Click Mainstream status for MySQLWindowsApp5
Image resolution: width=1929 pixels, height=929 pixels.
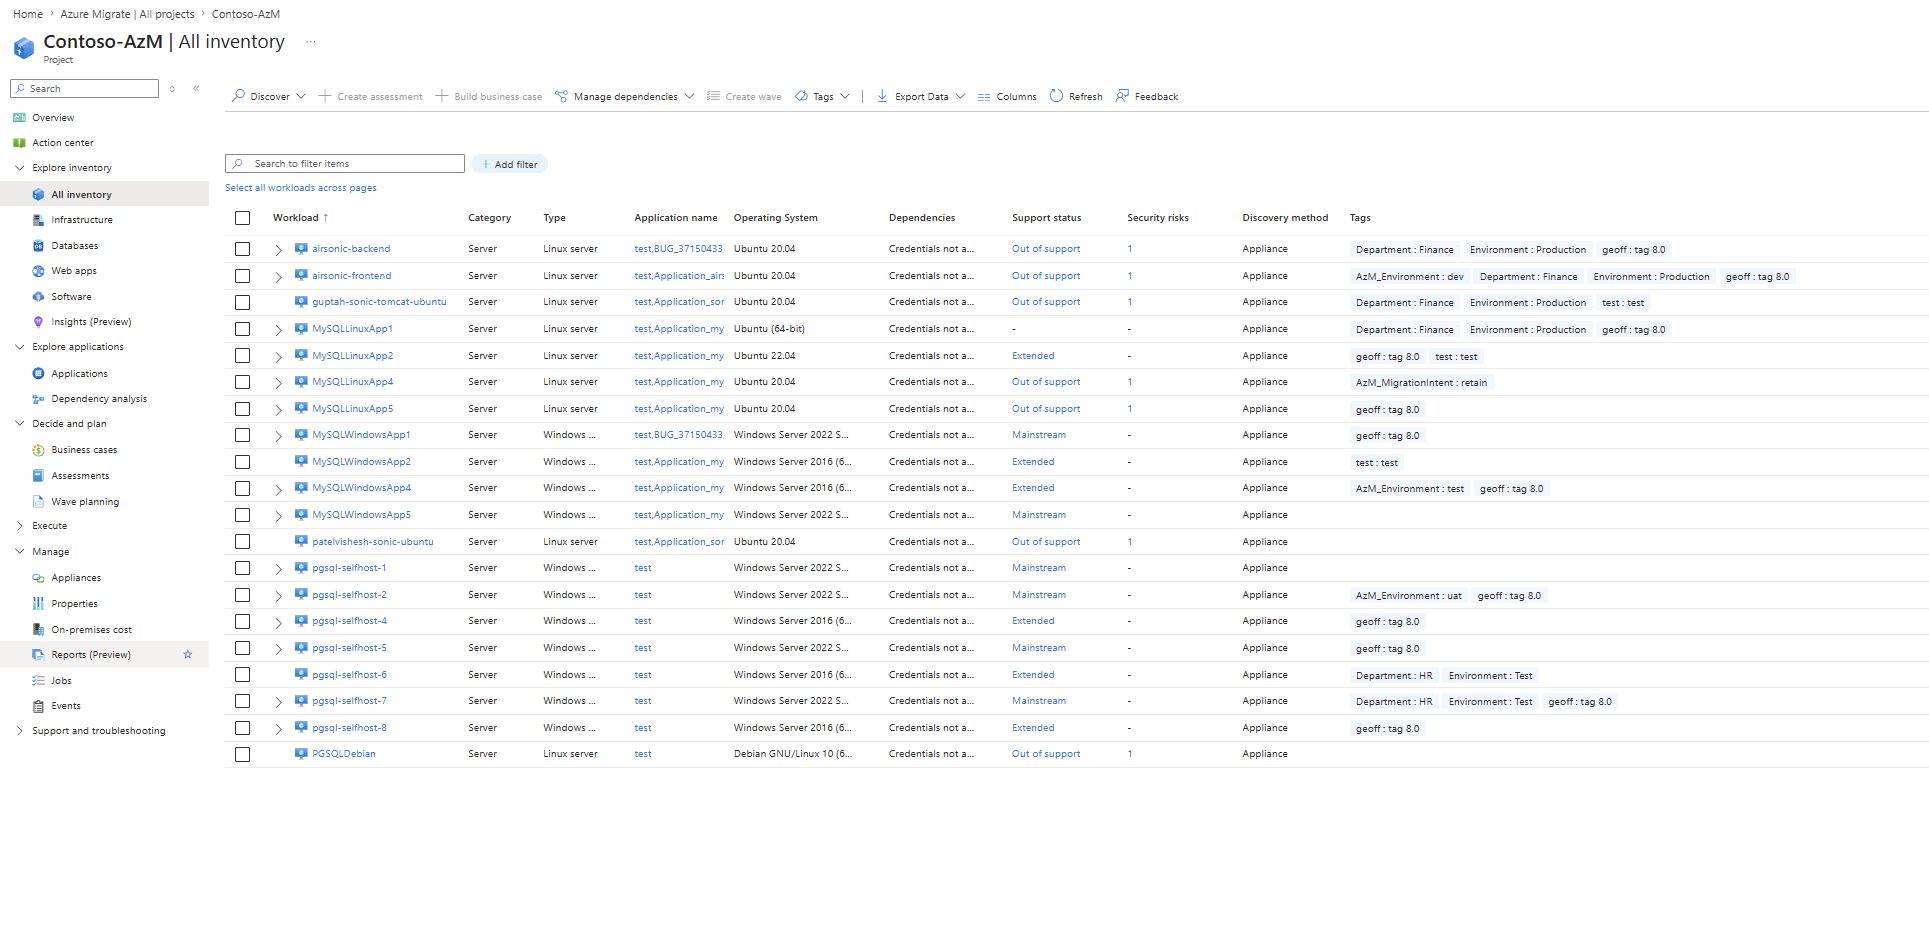coord(1039,515)
